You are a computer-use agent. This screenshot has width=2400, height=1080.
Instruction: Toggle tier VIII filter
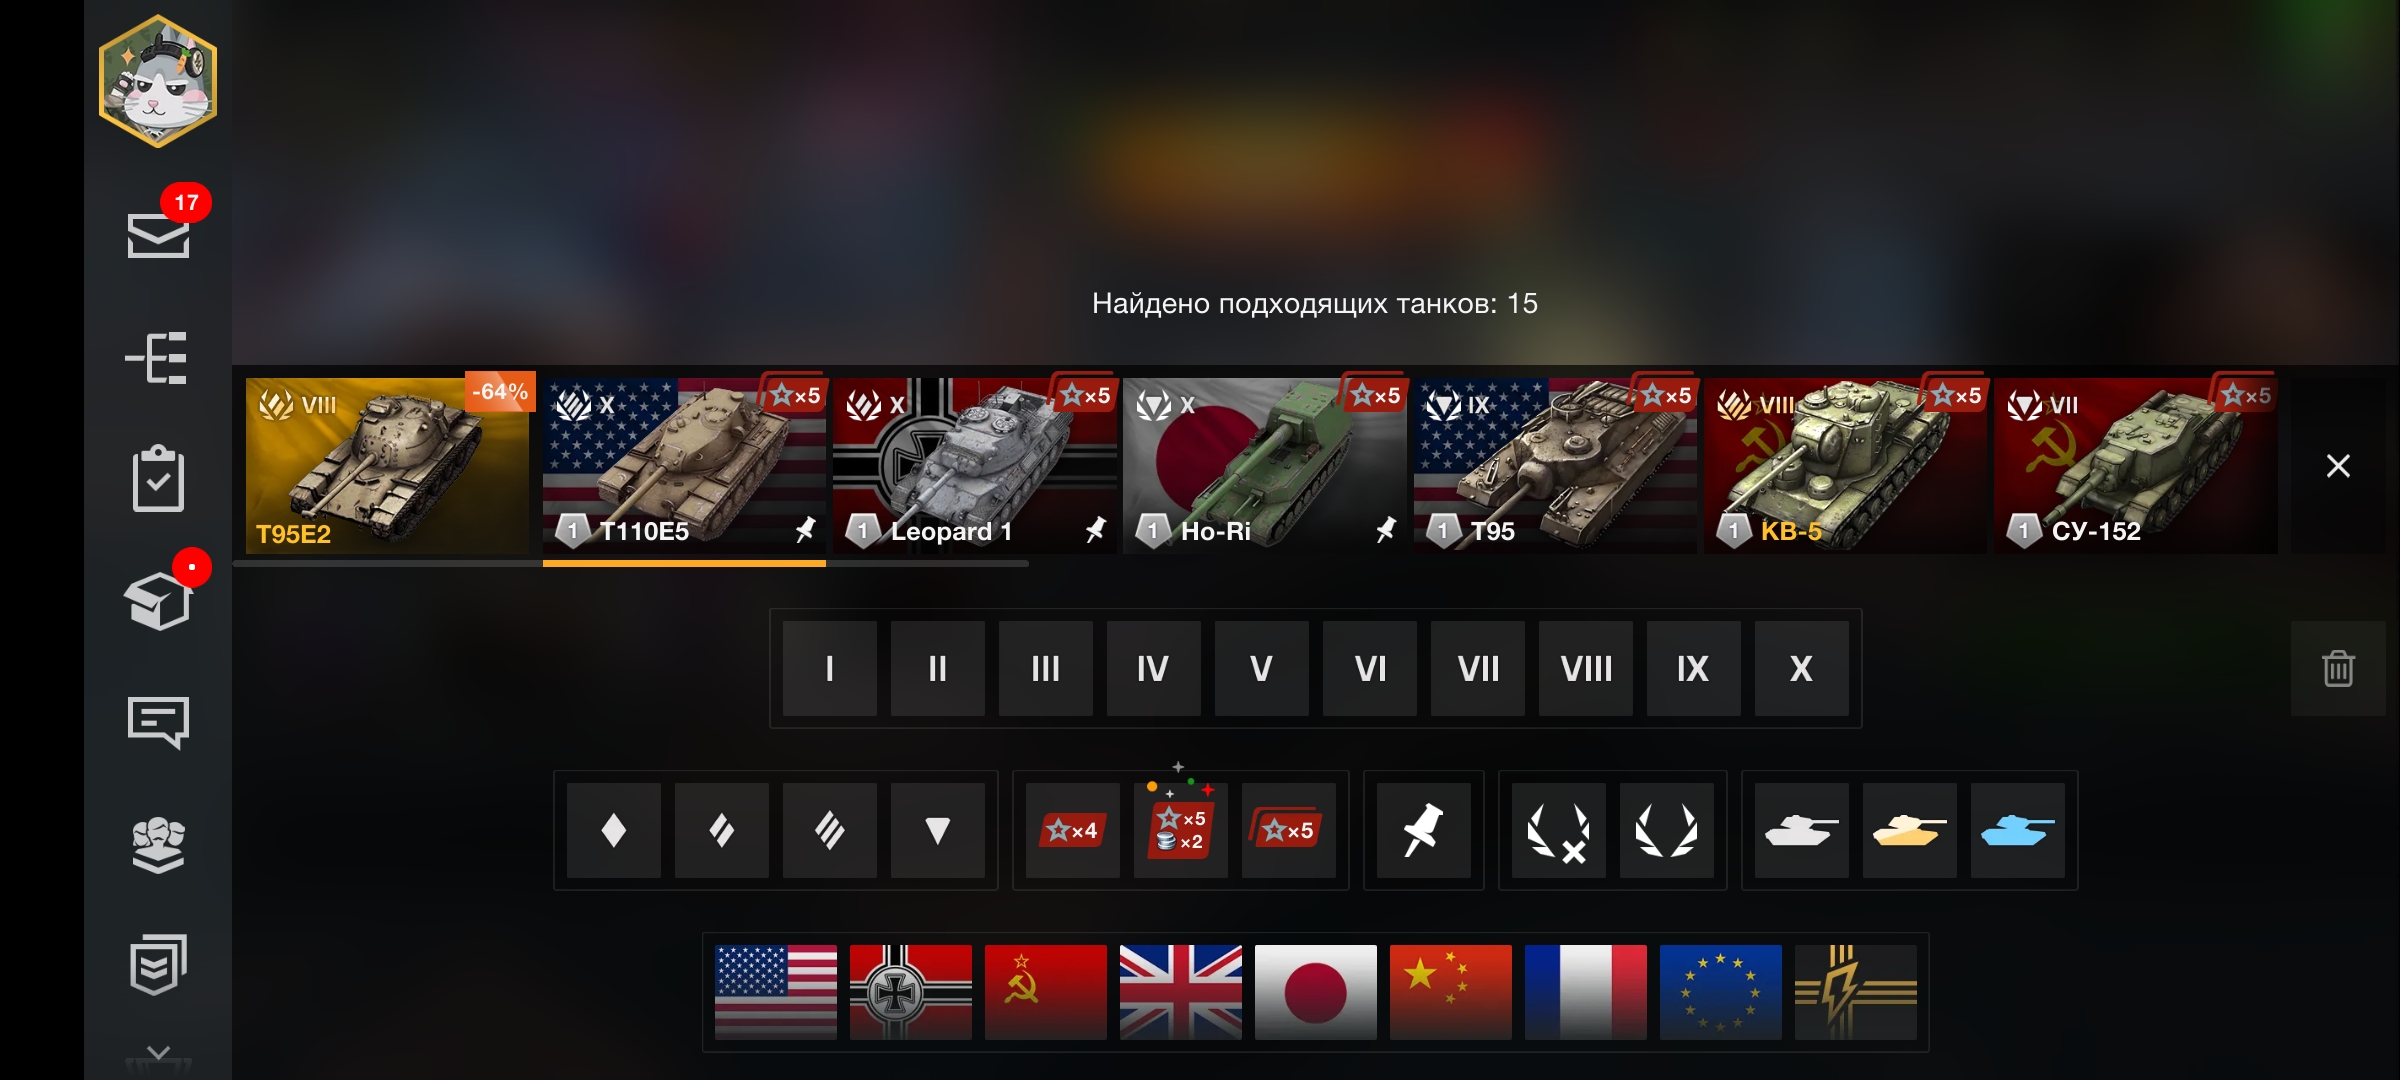(1586, 668)
